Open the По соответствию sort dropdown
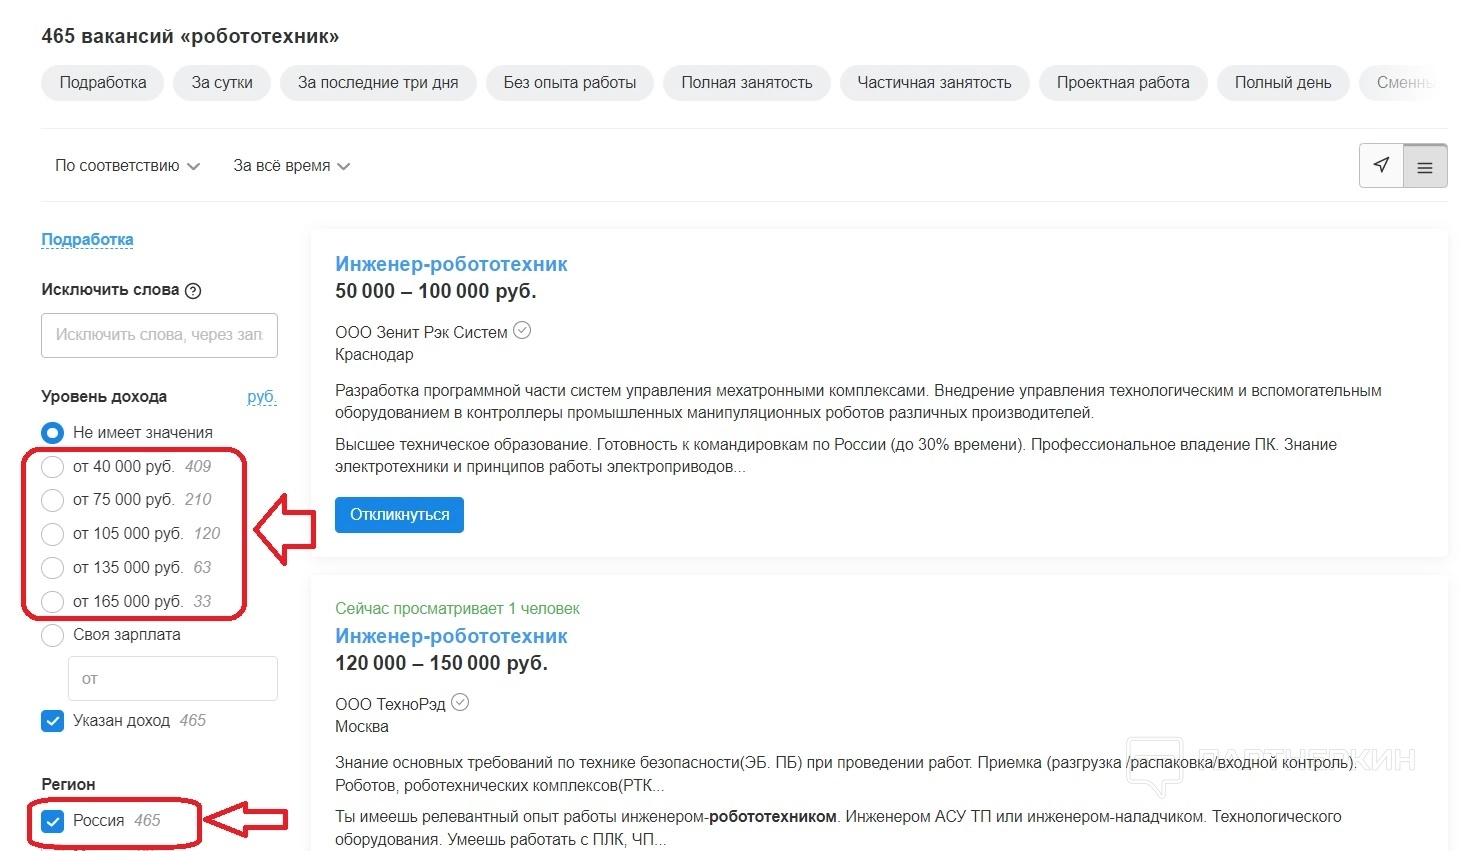The width and height of the screenshot is (1467, 851). point(127,166)
